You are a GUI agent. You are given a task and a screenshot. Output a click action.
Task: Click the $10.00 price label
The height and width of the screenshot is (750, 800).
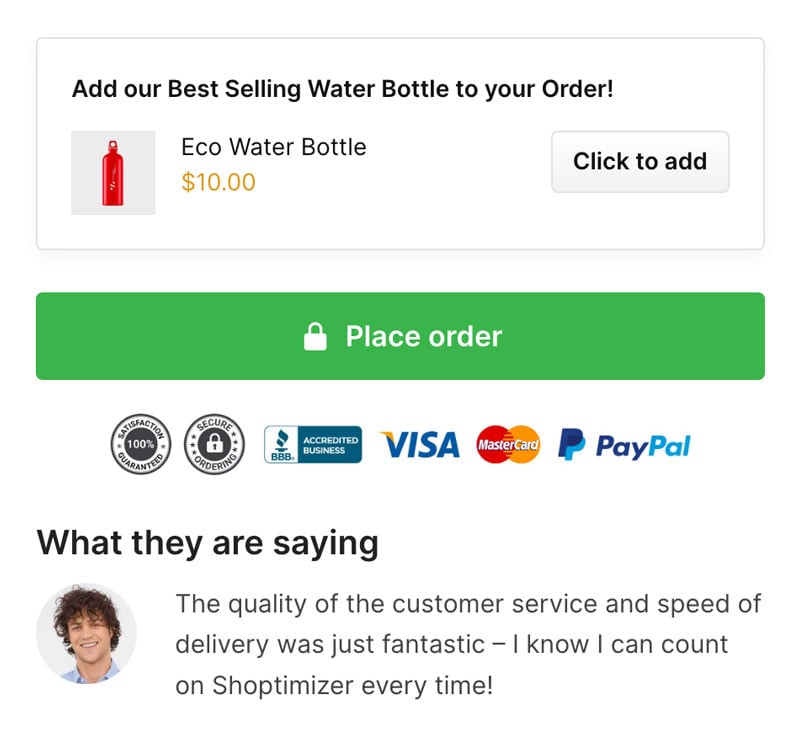coord(218,182)
